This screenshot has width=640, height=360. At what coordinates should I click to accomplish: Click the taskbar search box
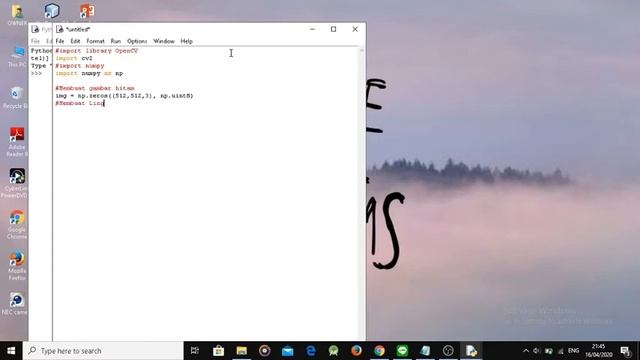tap(103, 351)
